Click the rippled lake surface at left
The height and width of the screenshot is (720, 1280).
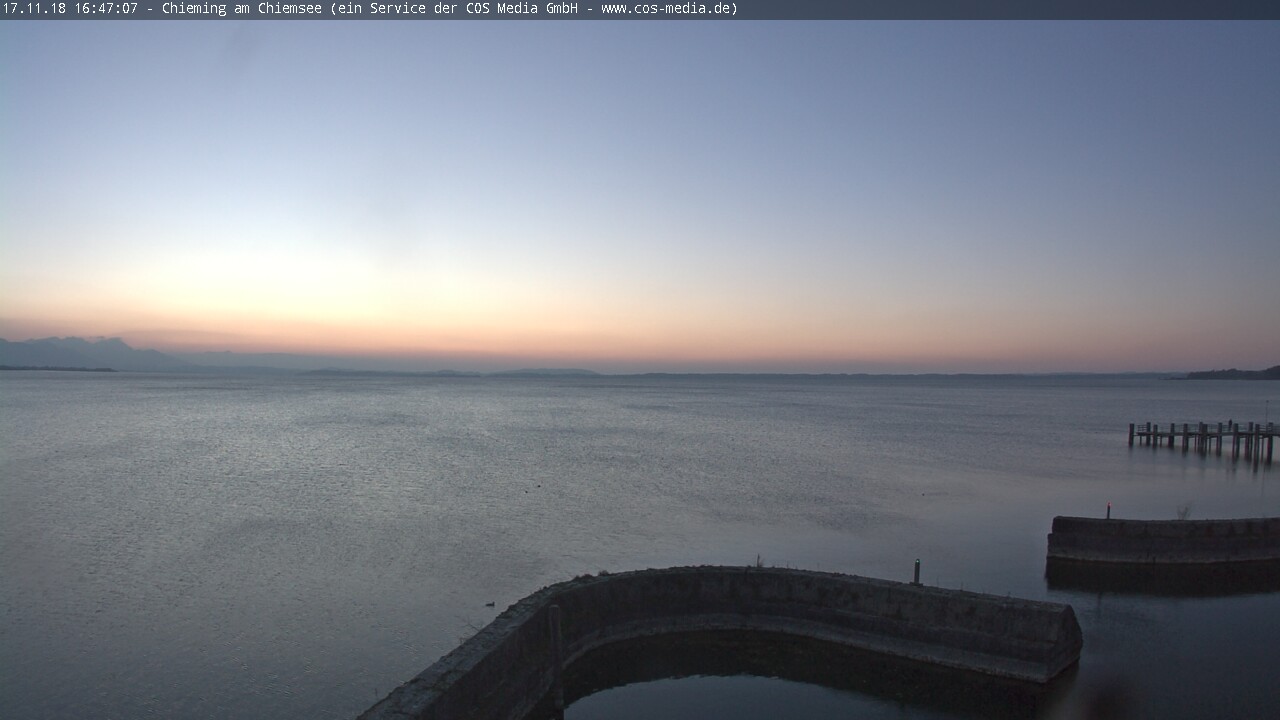click(x=200, y=500)
